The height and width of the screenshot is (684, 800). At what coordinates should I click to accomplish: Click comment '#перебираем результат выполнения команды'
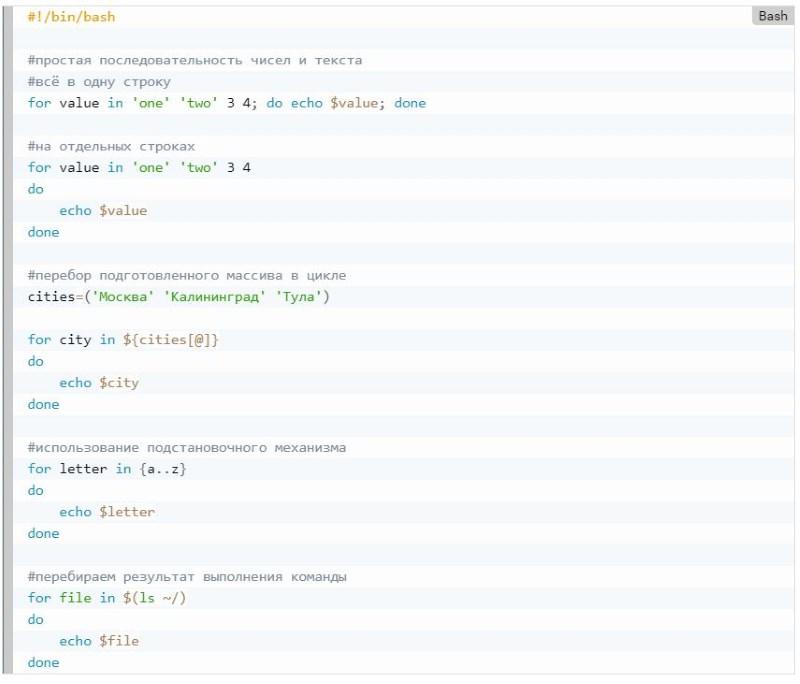(x=187, y=577)
